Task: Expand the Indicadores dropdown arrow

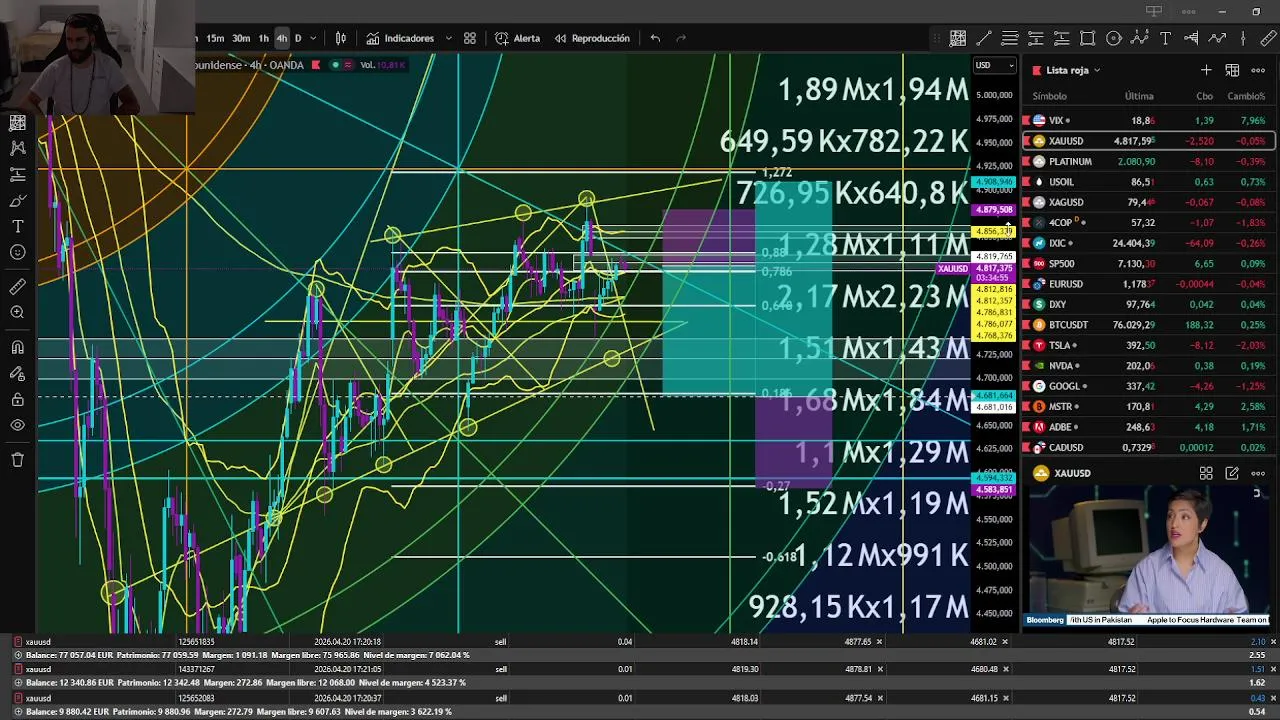Action: [x=448, y=38]
